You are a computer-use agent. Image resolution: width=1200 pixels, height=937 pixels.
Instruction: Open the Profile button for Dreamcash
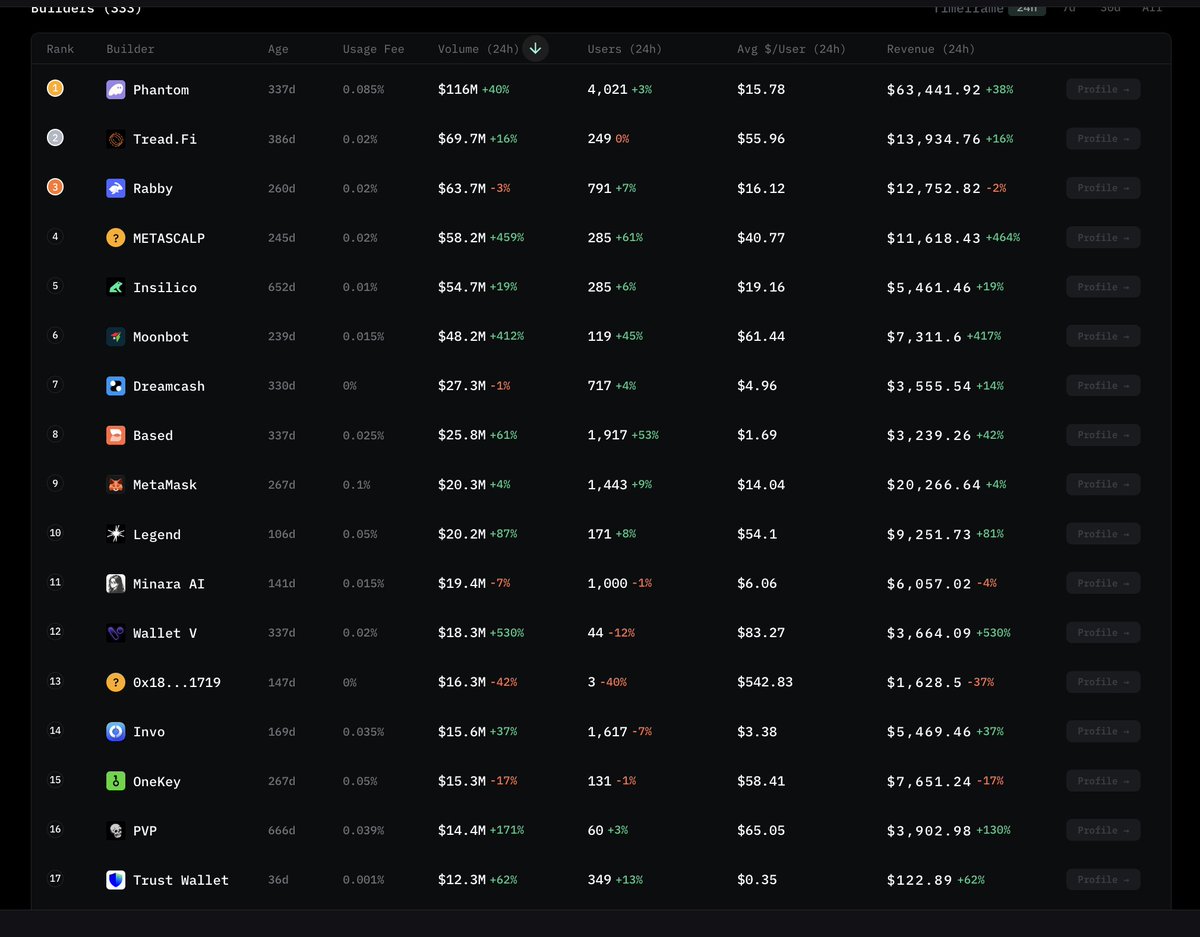pyautogui.click(x=1103, y=385)
